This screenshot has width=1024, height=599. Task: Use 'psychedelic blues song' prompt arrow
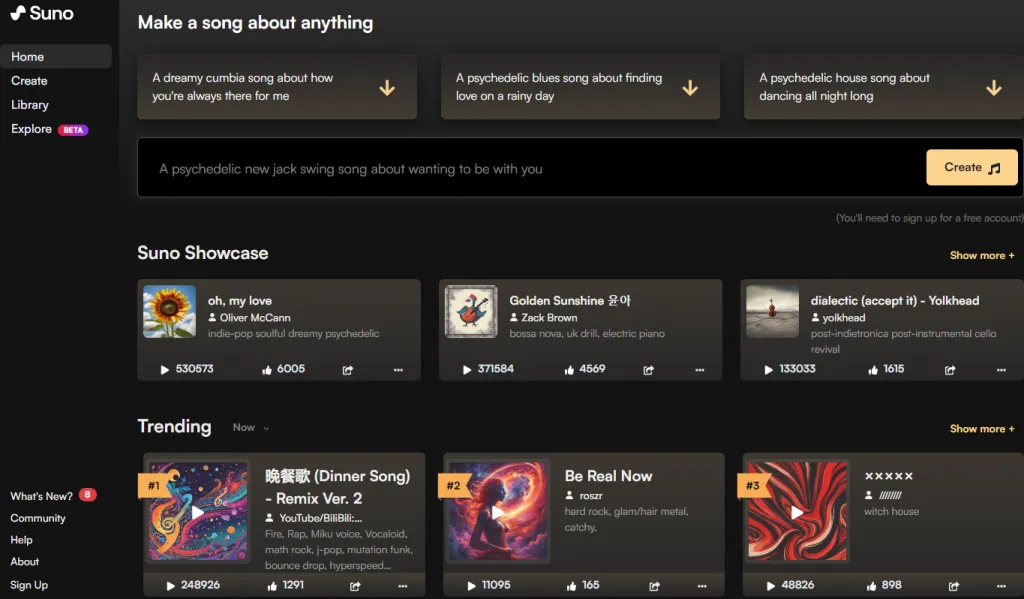coord(690,88)
